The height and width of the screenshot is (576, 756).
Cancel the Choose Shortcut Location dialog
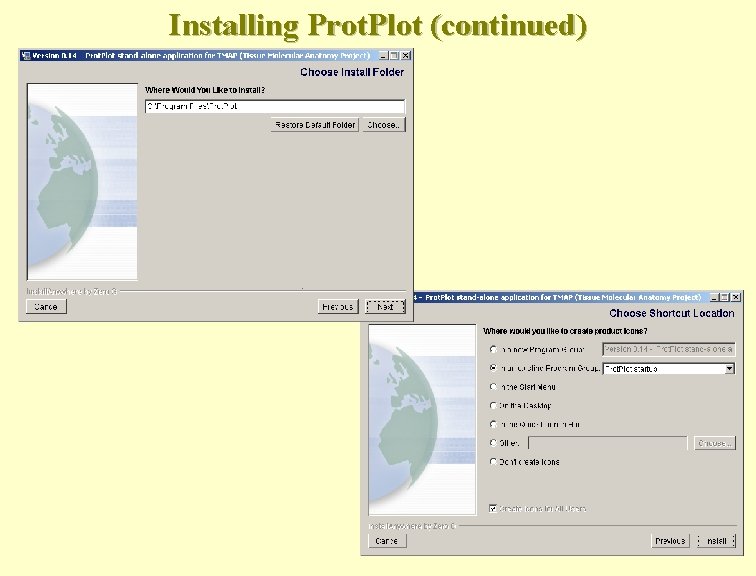386,541
